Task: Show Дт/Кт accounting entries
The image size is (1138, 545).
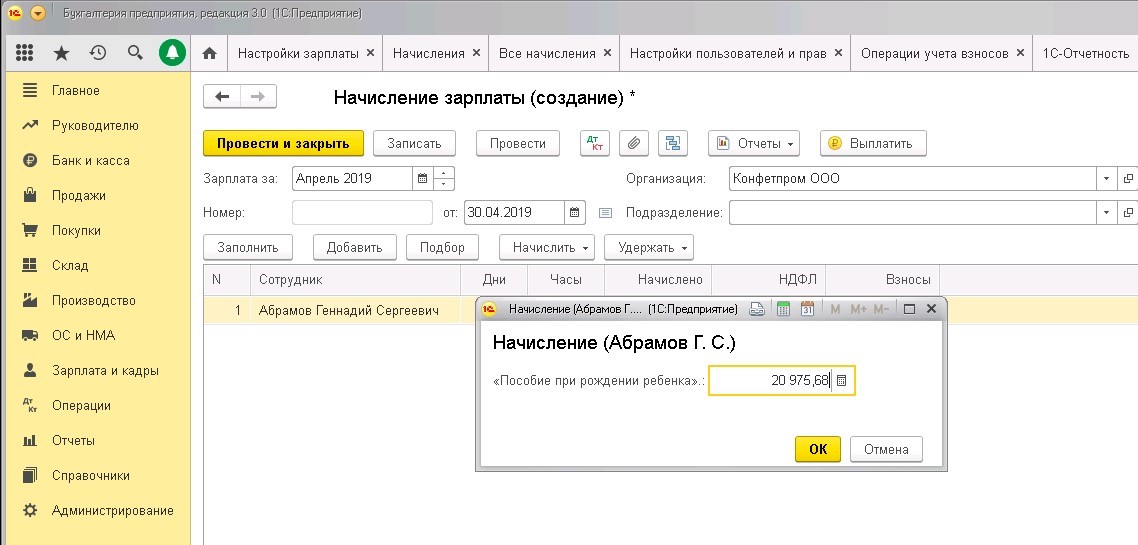Action: [x=595, y=143]
